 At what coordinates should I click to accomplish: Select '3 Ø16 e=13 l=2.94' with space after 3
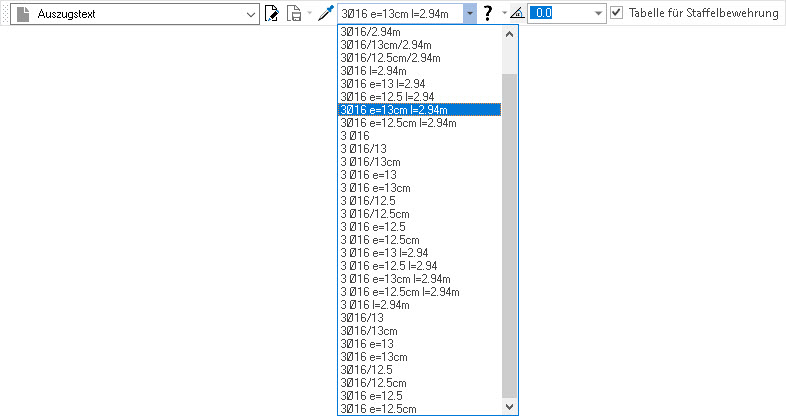pos(420,253)
